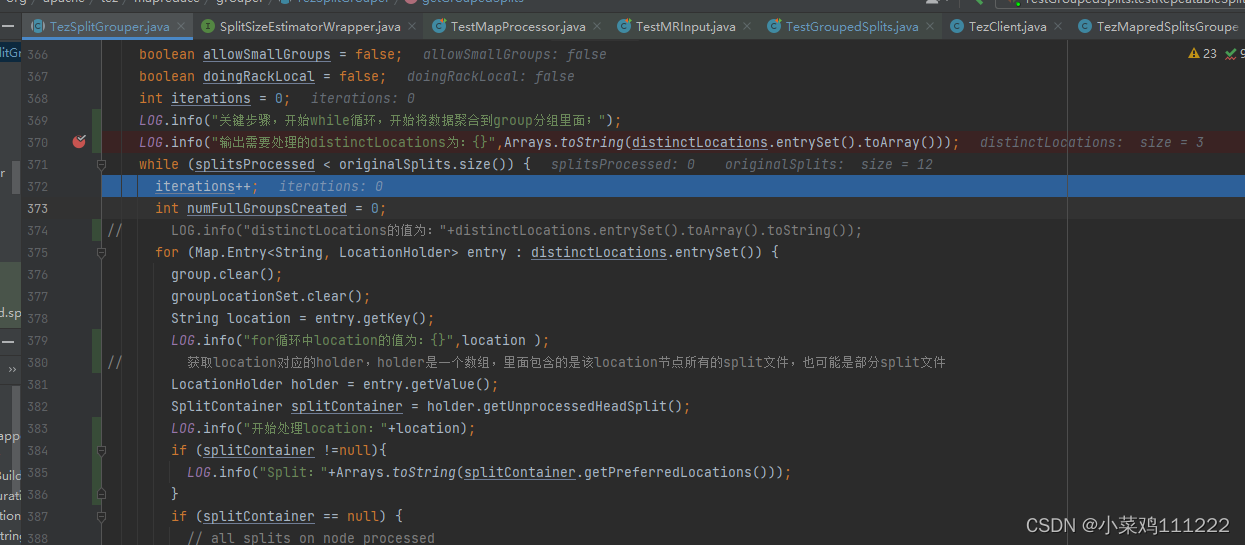1245x545 pixels.
Task: Click 'int iterations = 0;' on line 368
Action: click(x=215, y=98)
